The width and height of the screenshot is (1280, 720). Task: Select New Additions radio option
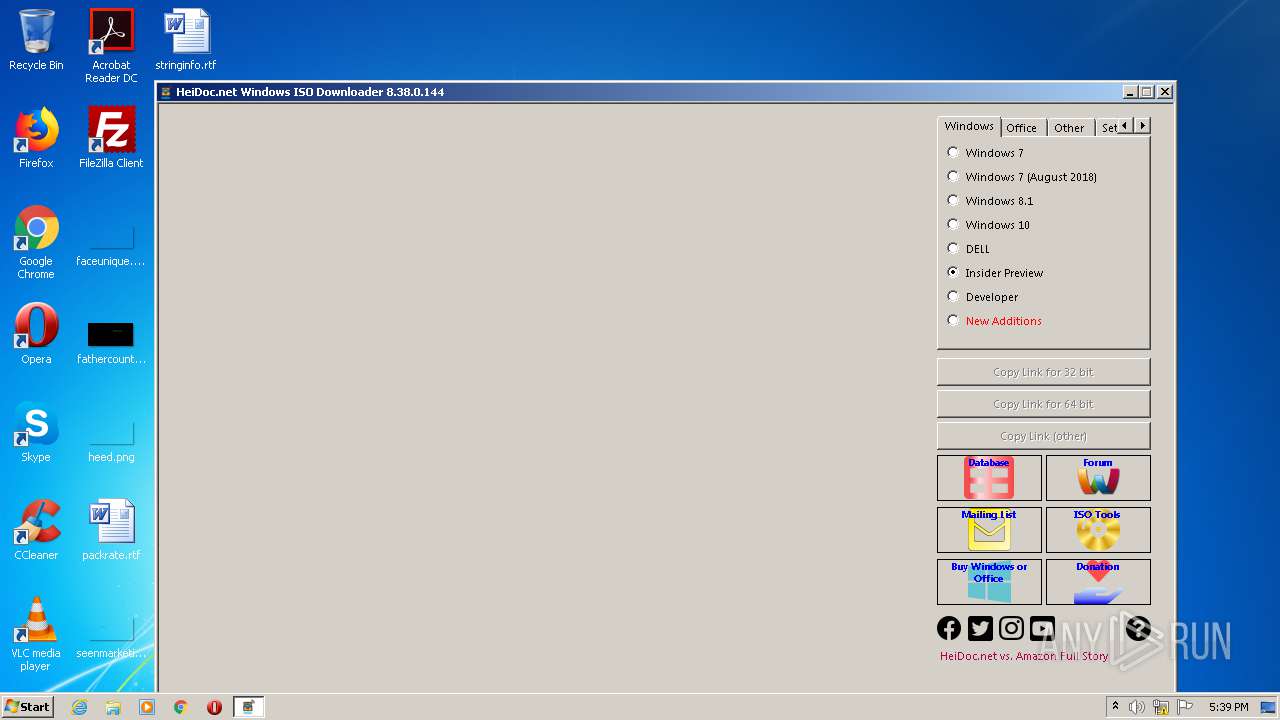[995, 321]
